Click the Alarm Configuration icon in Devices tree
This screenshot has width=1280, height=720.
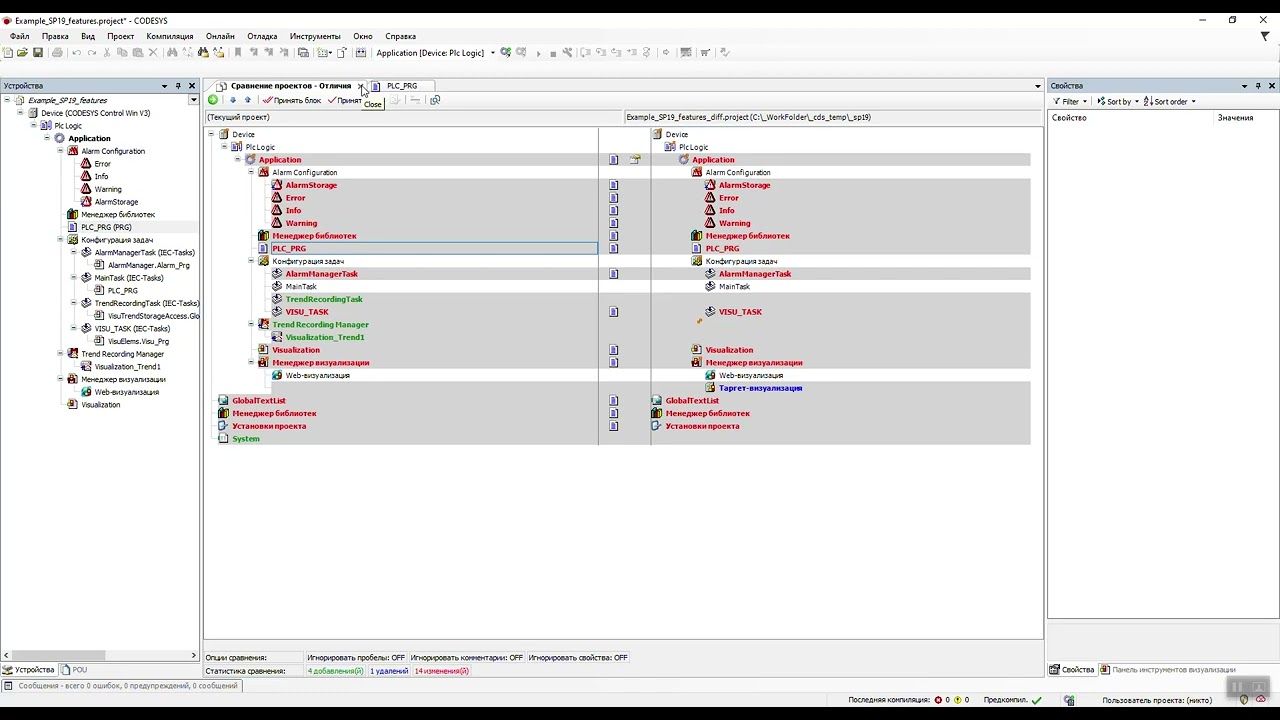[72, 151]
